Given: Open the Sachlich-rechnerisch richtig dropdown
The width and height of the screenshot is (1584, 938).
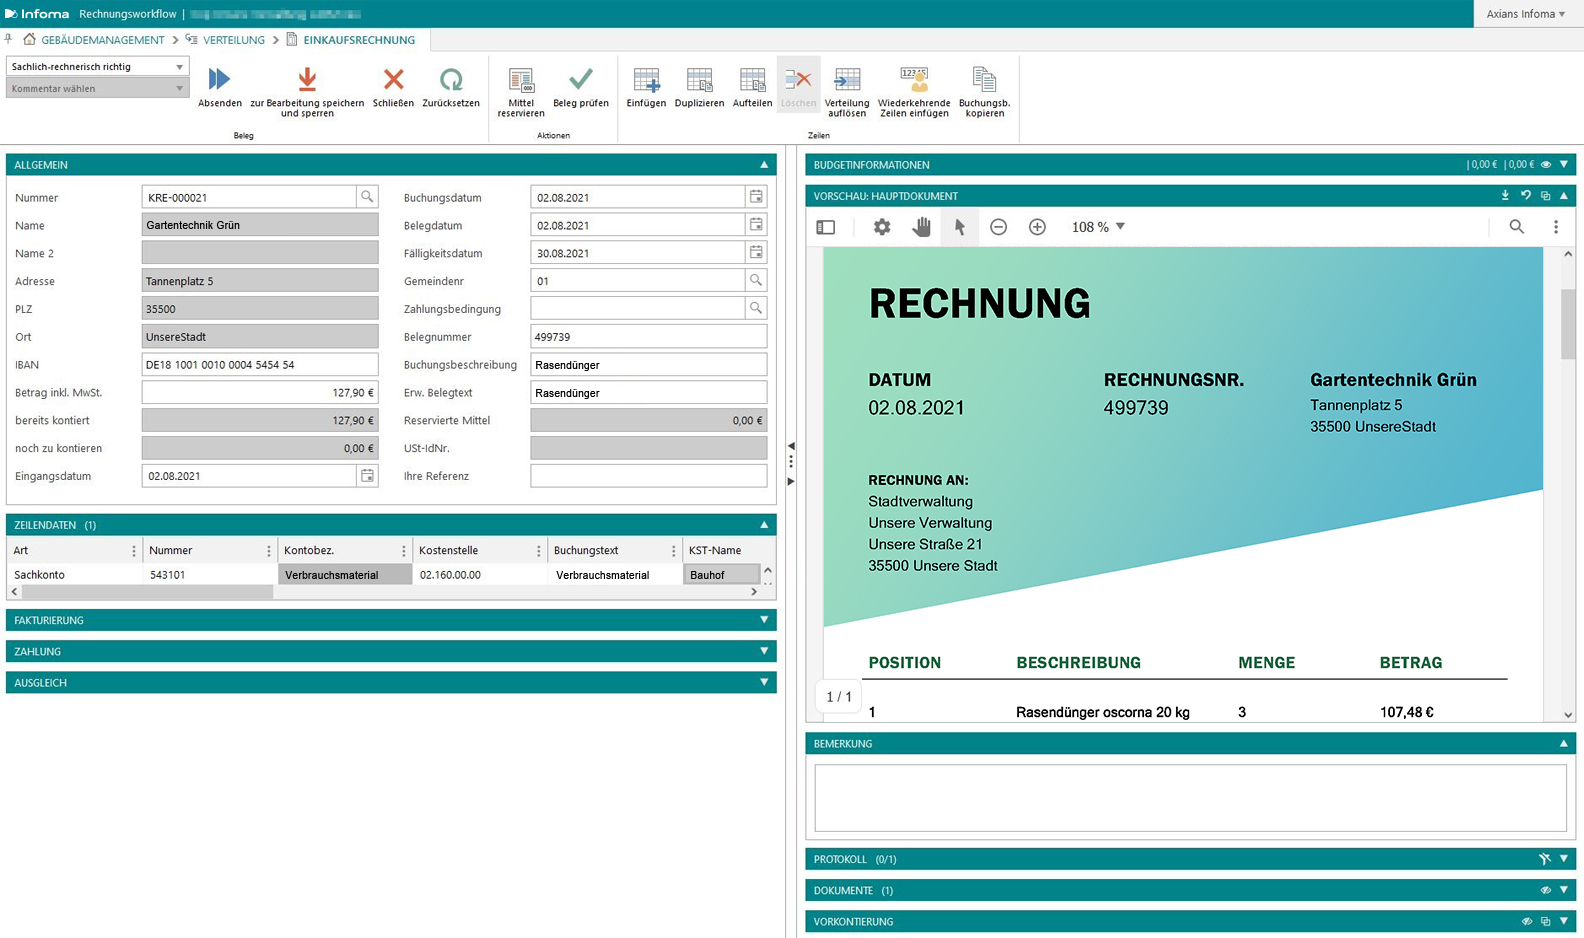Looking at the screenshot, I should pos(97,67).
